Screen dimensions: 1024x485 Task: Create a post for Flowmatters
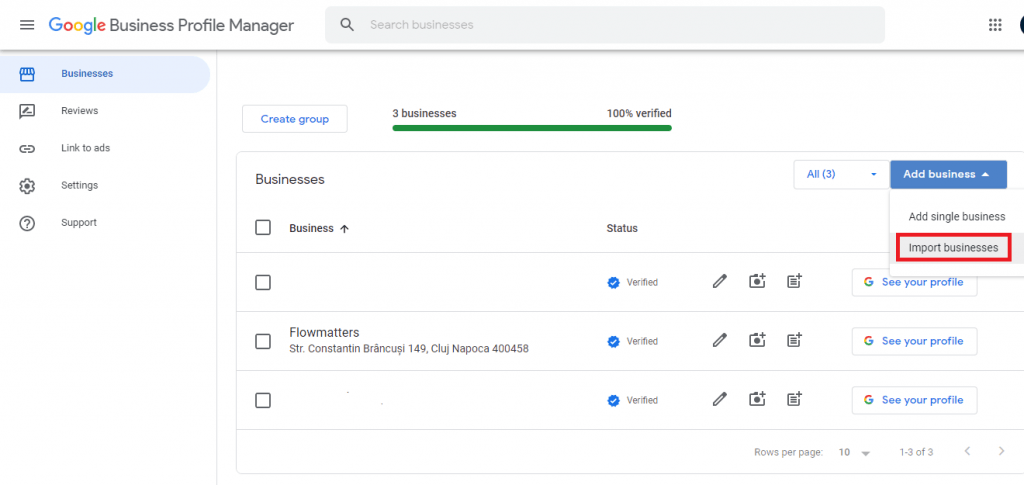click(x=794, y=341)
